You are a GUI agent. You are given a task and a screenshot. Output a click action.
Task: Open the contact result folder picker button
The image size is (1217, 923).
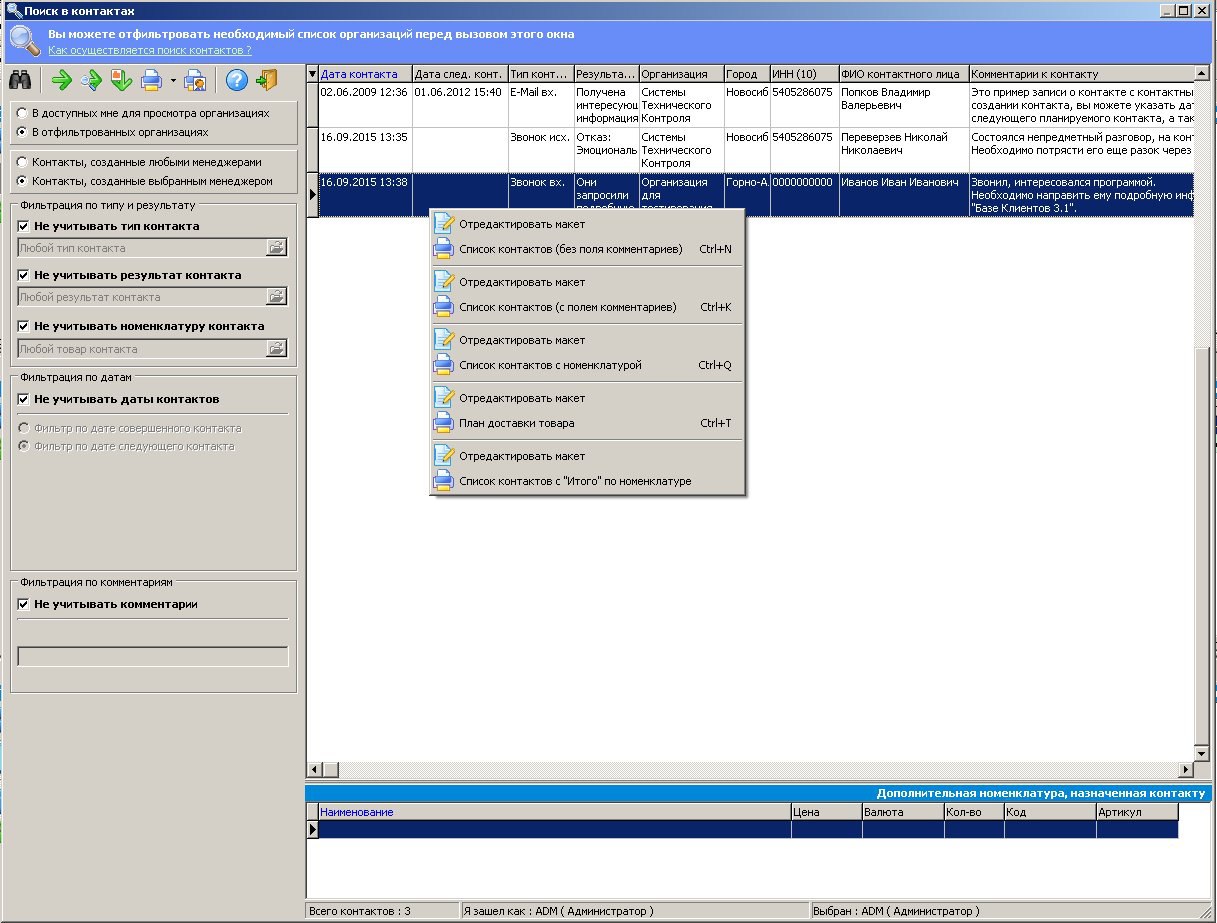tap(276, 297)
